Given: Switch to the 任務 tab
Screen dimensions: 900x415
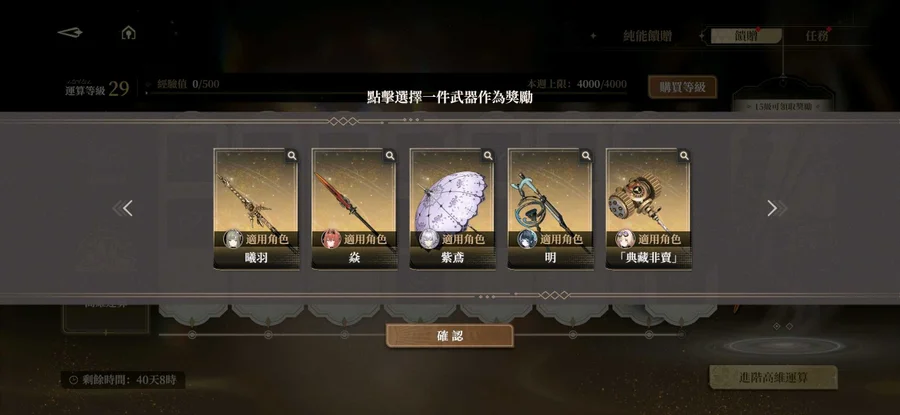Looking at the screenshot, I should coord(817,36).
